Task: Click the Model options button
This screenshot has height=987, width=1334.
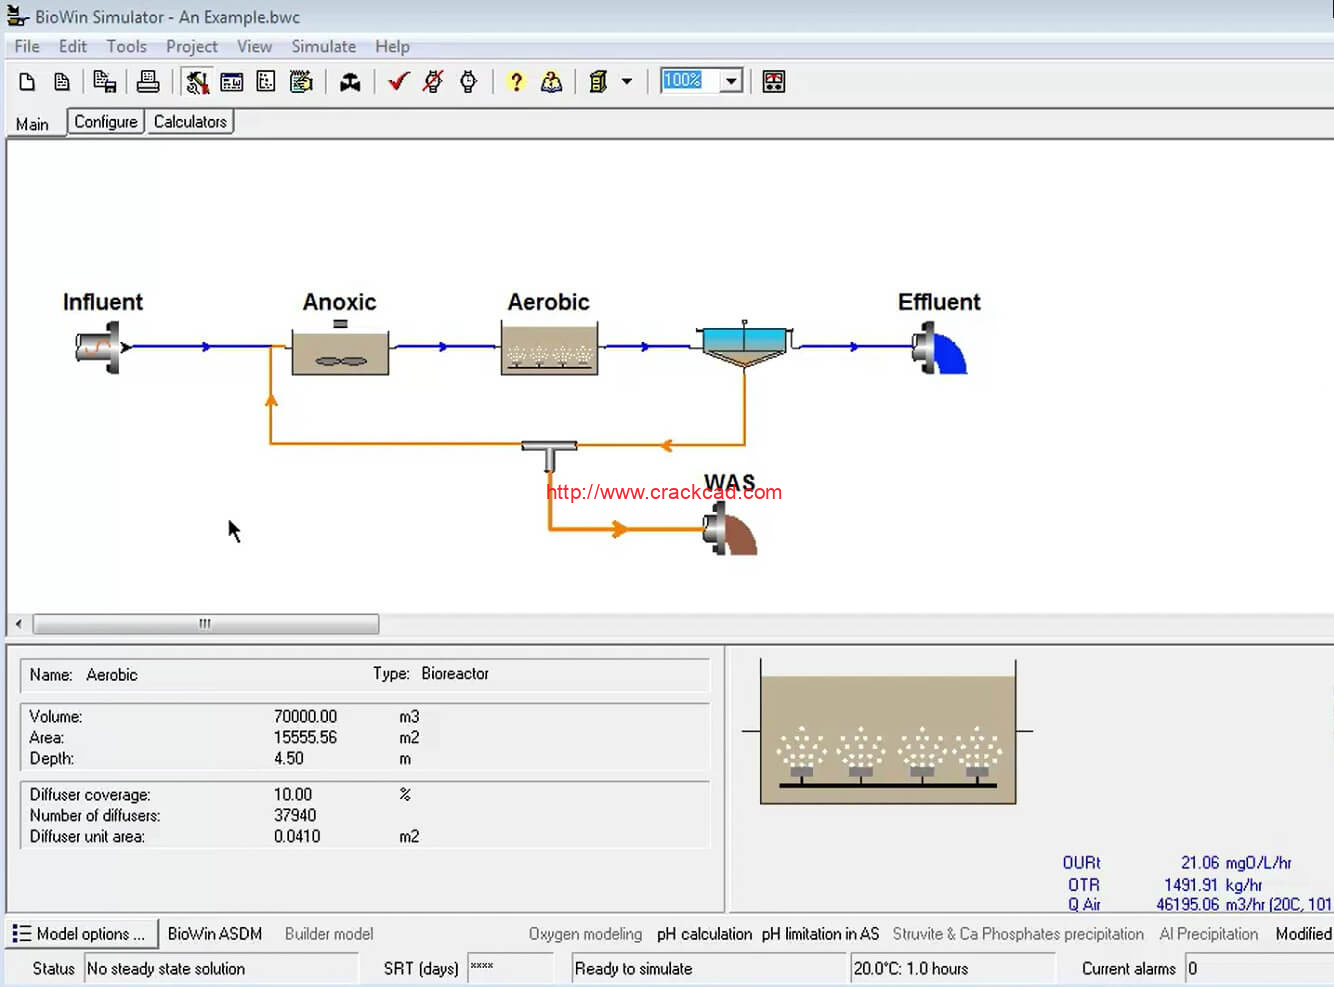Action: click(82, 934)
